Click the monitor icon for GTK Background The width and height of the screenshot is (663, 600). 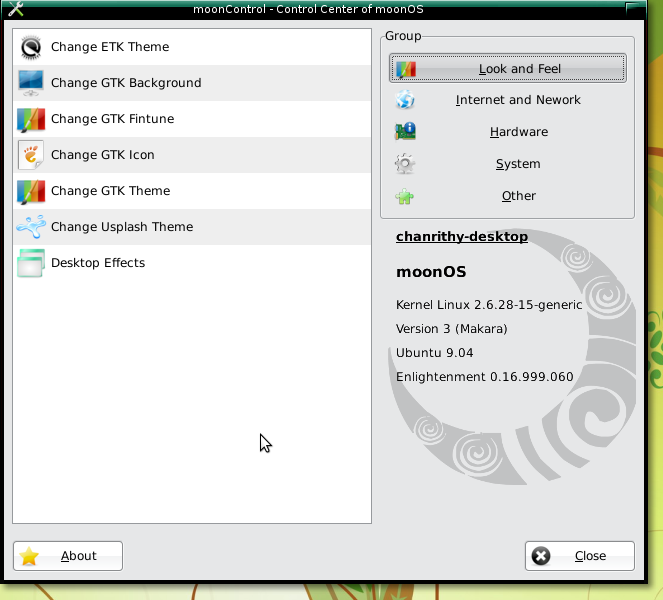(x=31, y=83)
